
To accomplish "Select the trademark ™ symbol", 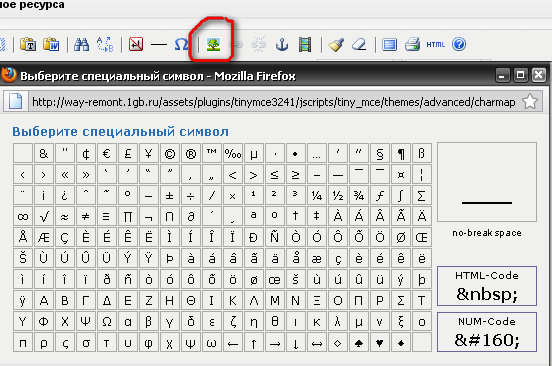I will point(212,153).
